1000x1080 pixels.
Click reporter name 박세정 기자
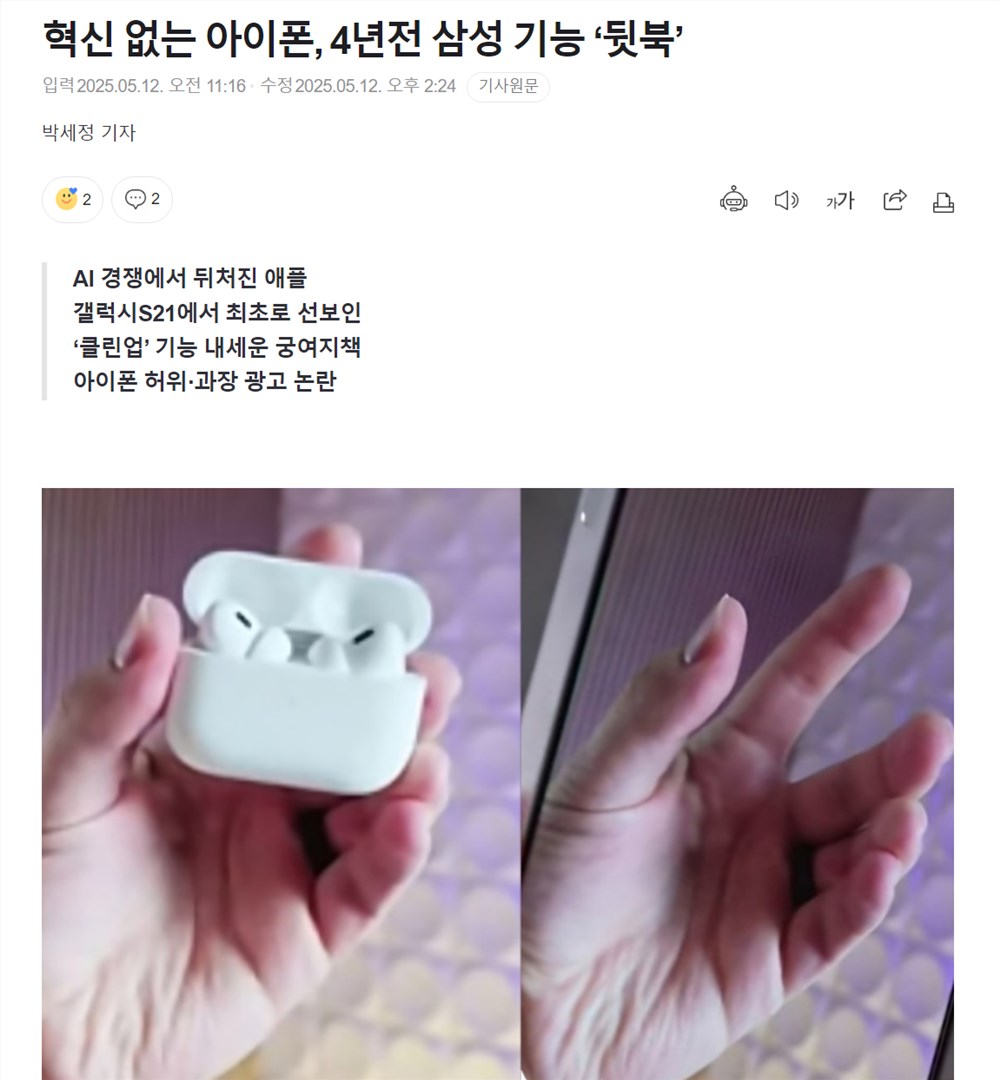89,132
